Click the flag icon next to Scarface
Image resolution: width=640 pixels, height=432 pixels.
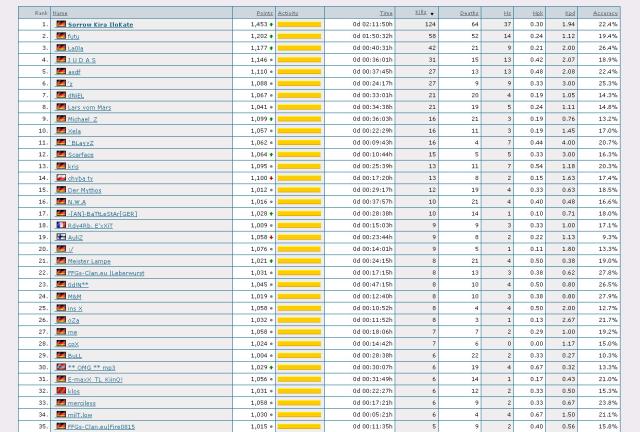click(60, 155)
